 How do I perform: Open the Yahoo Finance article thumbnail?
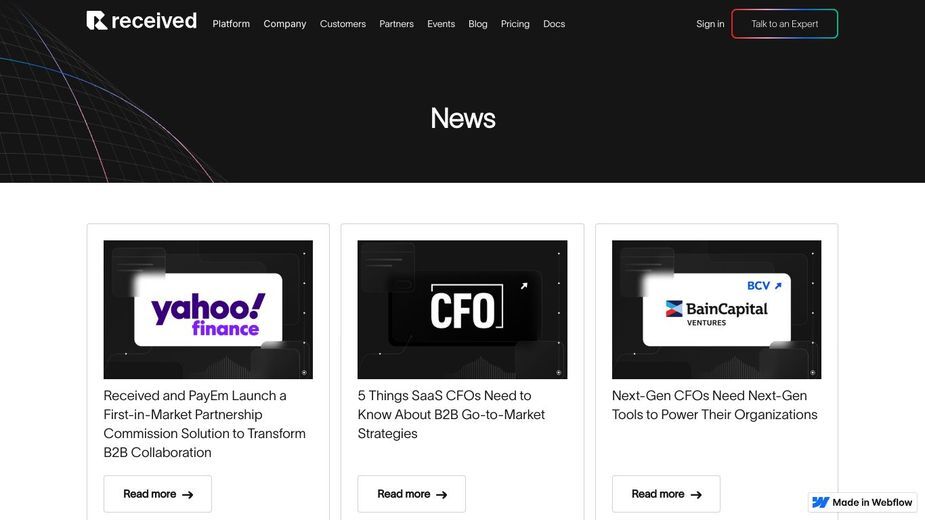(x=208, y=309)
